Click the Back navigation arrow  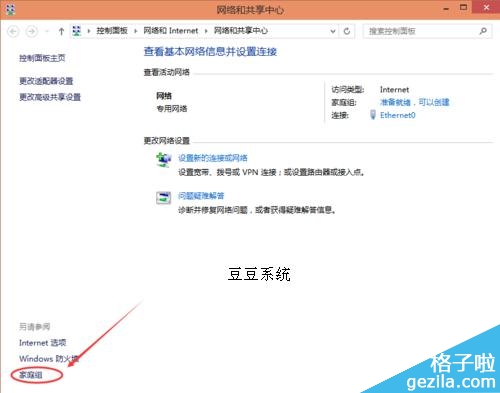pos(13,31)
